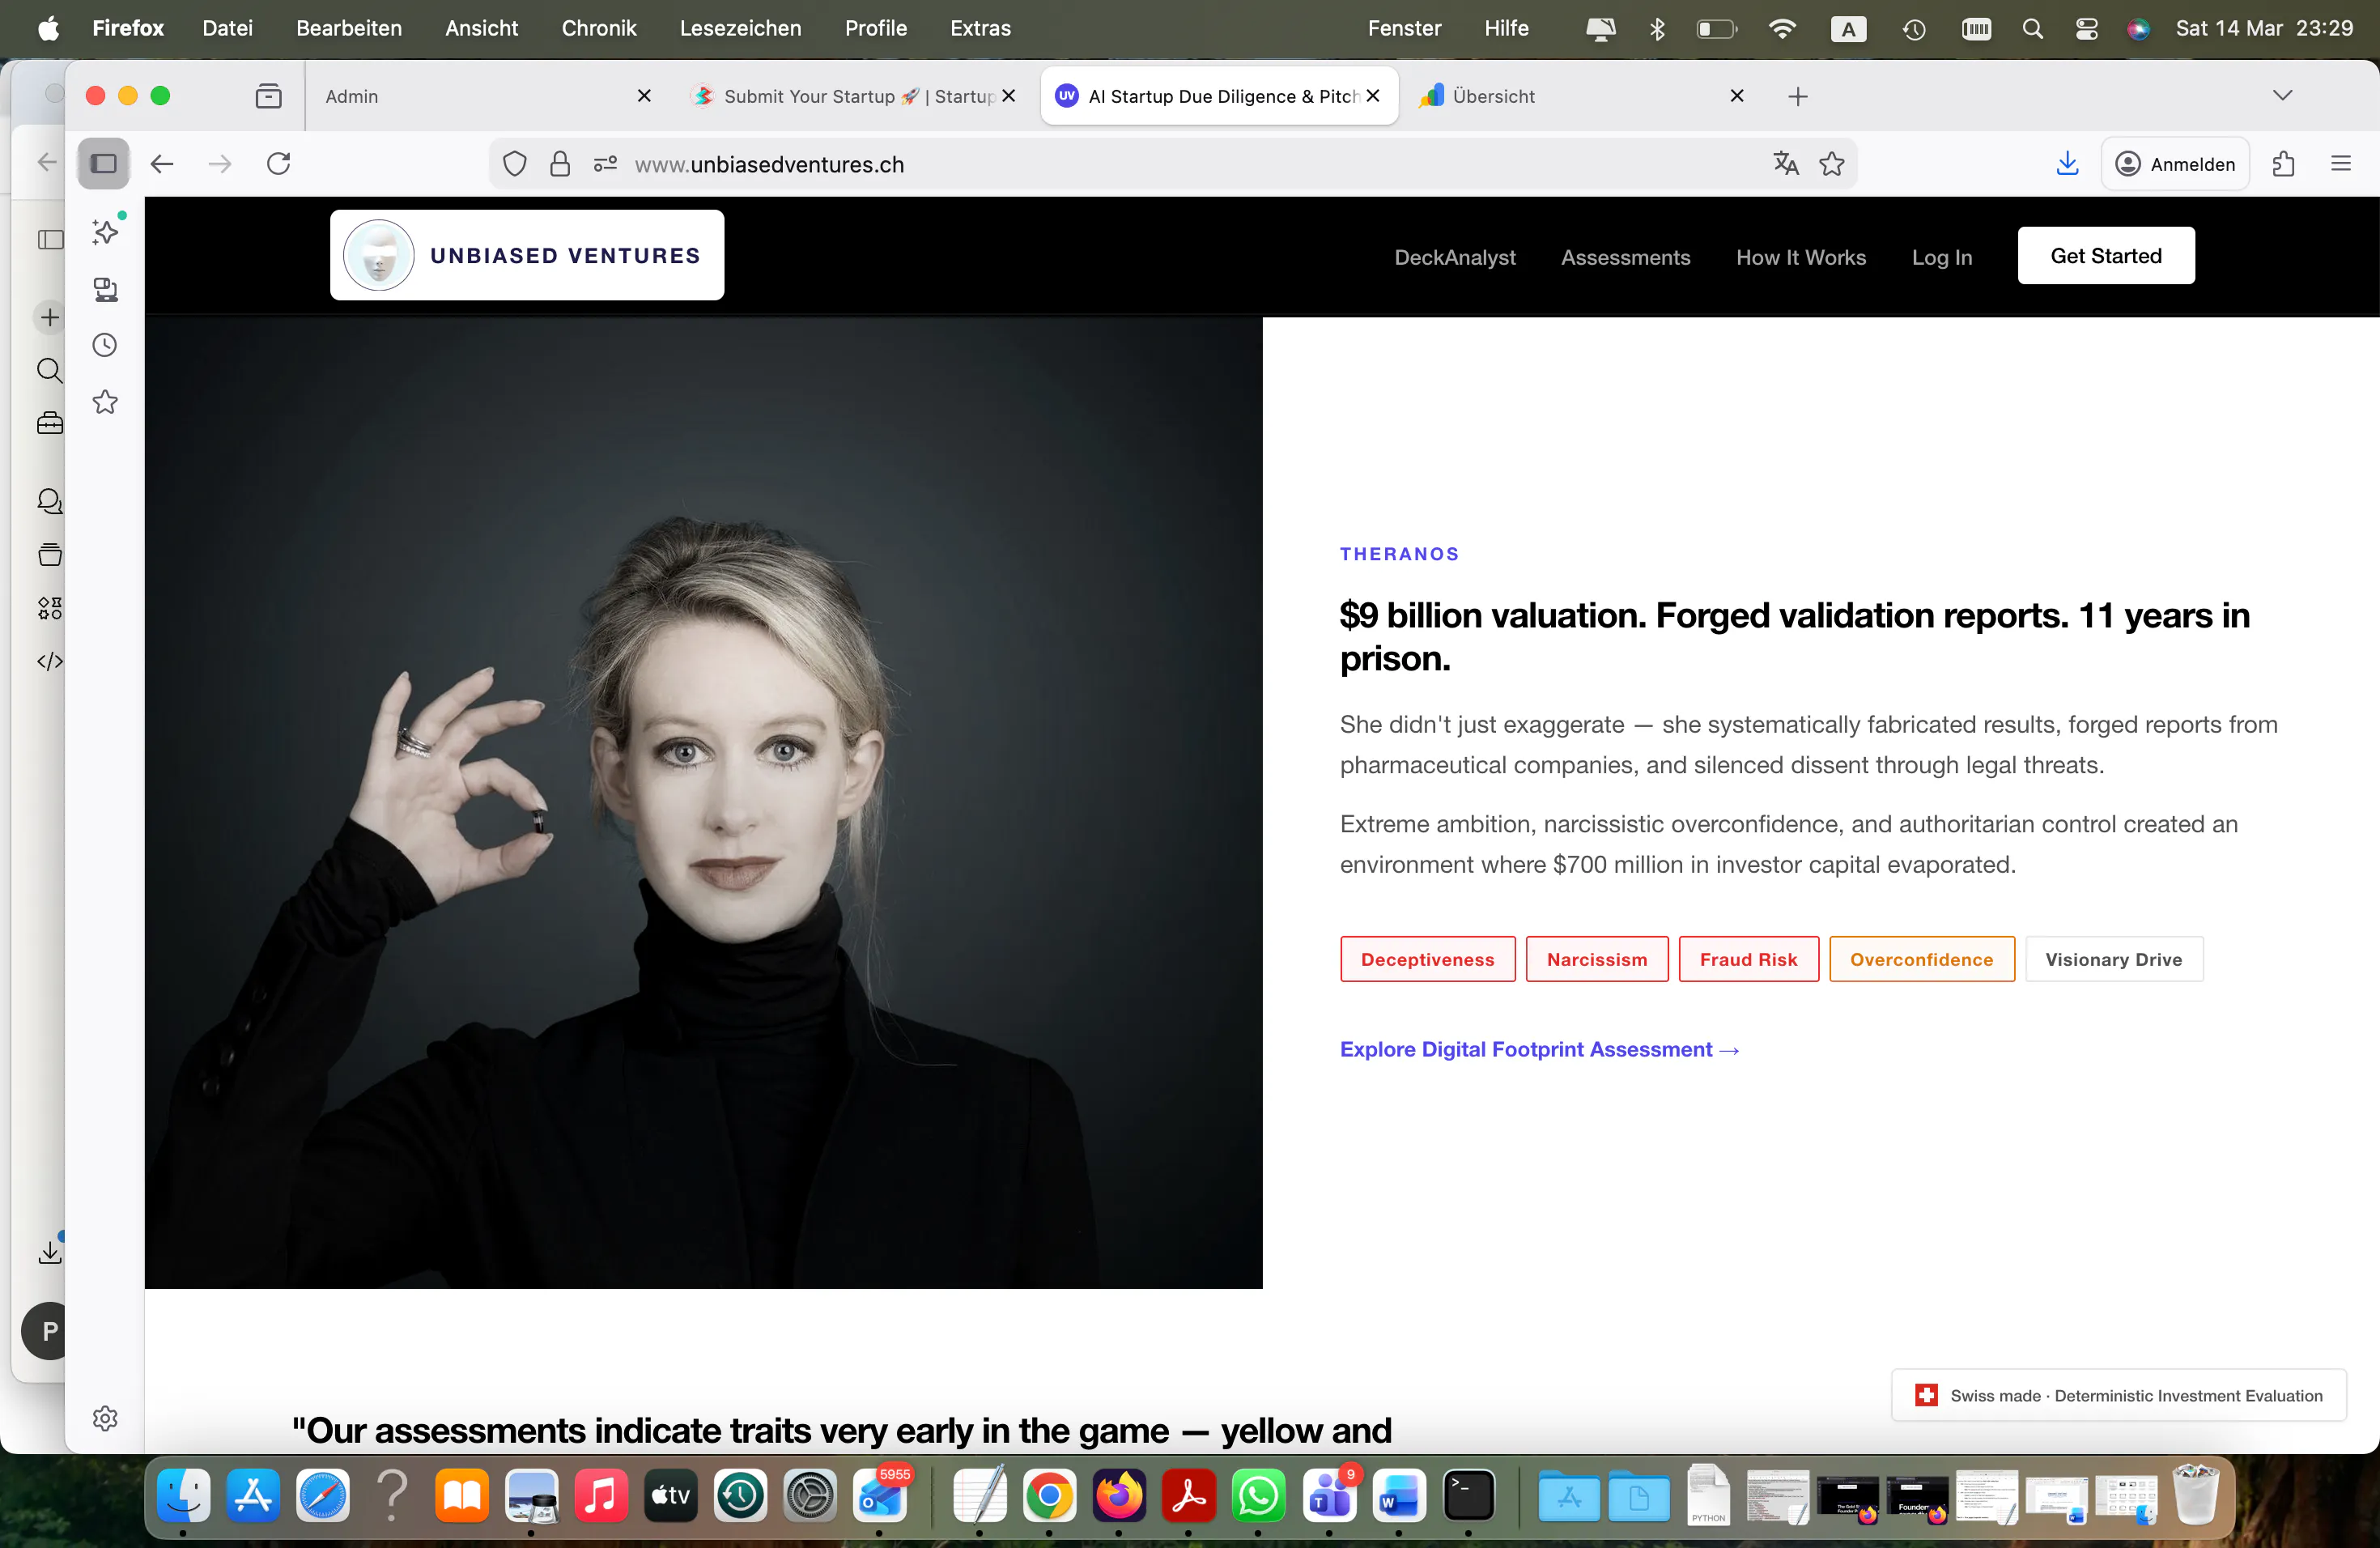The width and height of the screenshot is (2380, 1548).
Task: Open Time Machine menu bar icon
Action: (x=1914, y=28)
